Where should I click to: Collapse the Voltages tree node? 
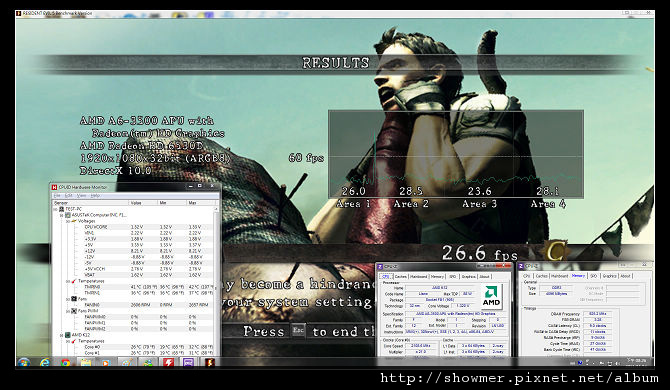click(68, 221)
